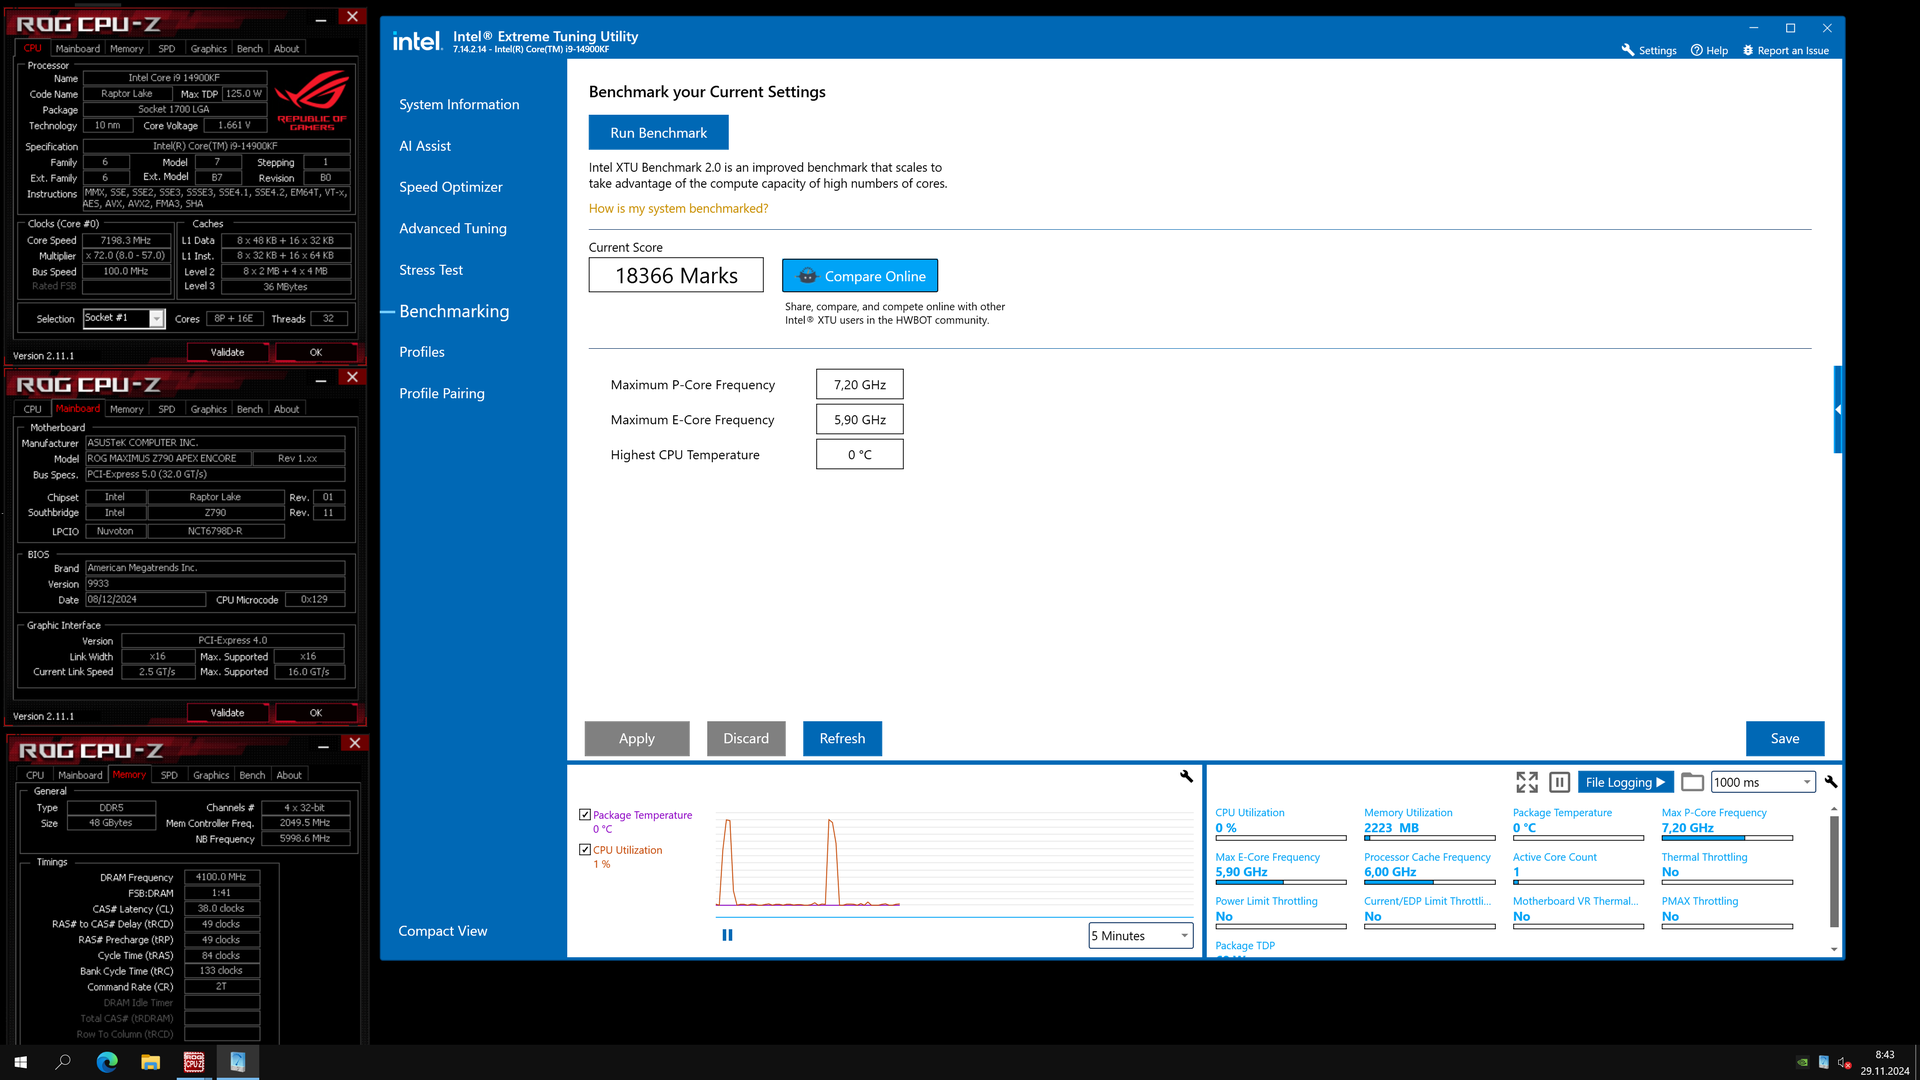Screen dimensions: 1920x1080
Task: Open AI Assist in the sidebar
Action: click(x=425, y=146)
